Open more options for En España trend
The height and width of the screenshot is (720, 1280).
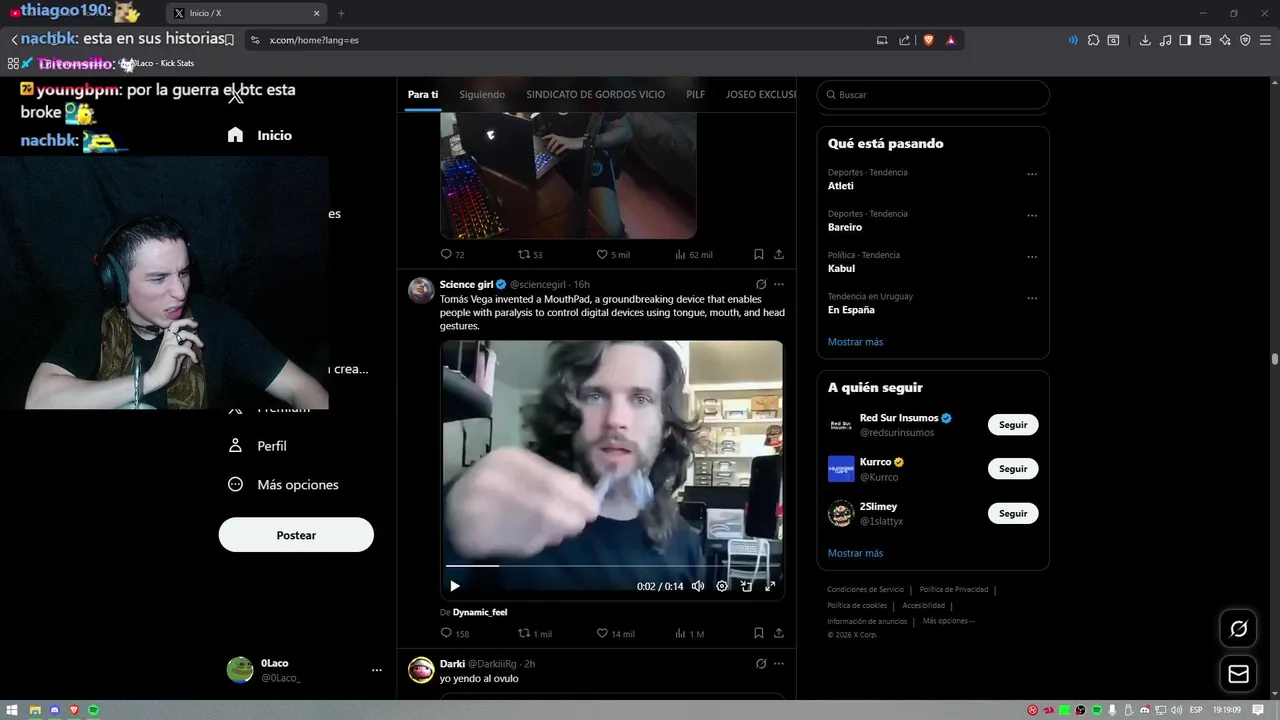pos(1032,298)
